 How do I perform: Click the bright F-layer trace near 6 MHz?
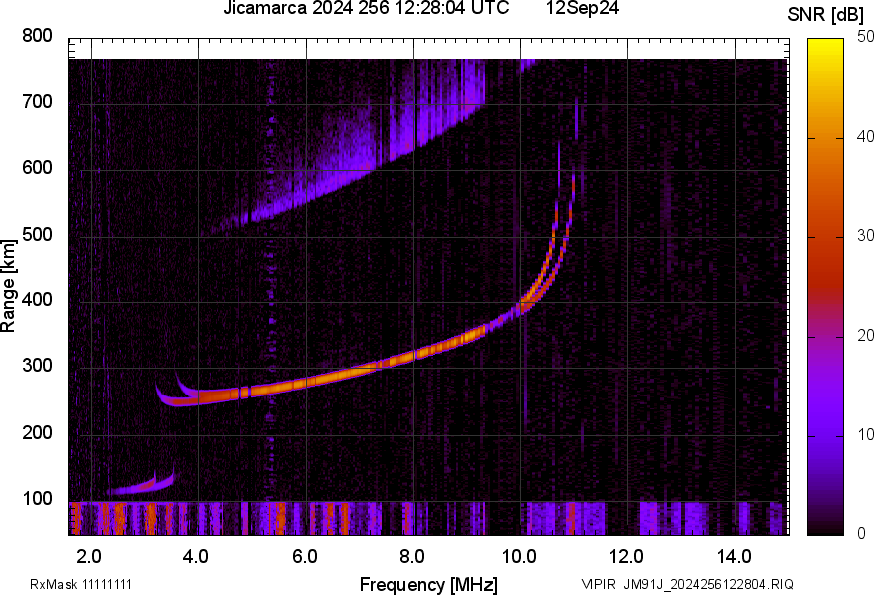[x=307, y=383]
